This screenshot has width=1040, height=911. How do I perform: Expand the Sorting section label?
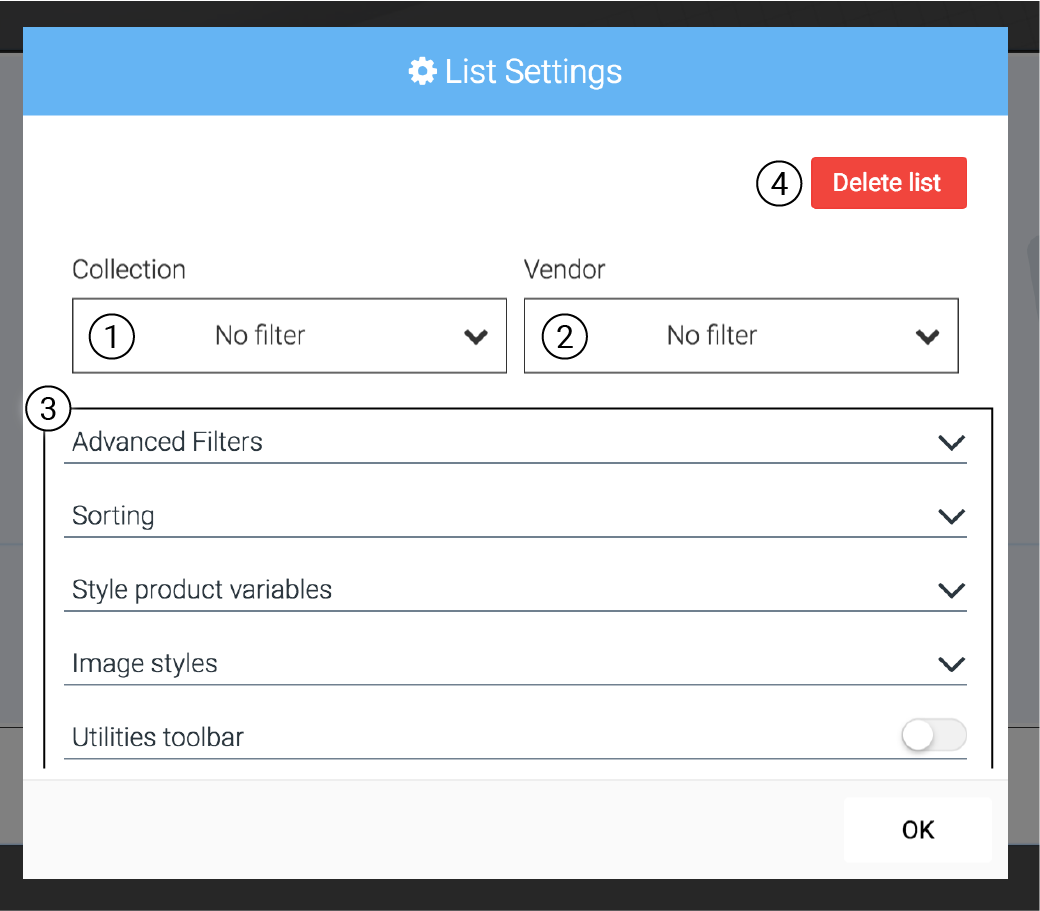[113, 516]
